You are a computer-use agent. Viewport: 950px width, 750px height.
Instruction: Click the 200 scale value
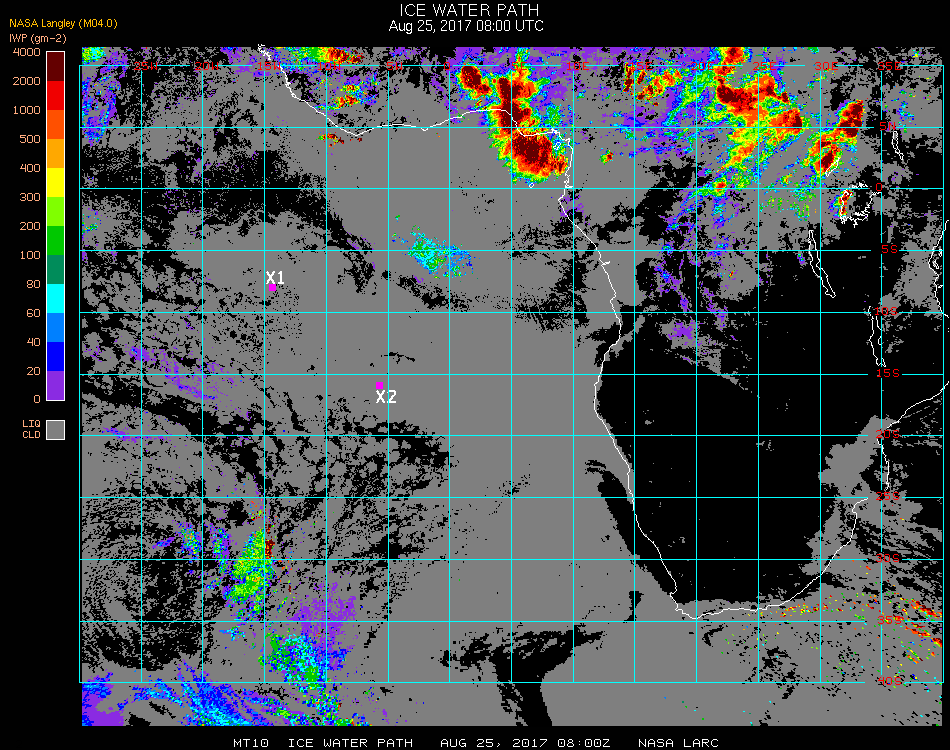(x=30, y=227)
